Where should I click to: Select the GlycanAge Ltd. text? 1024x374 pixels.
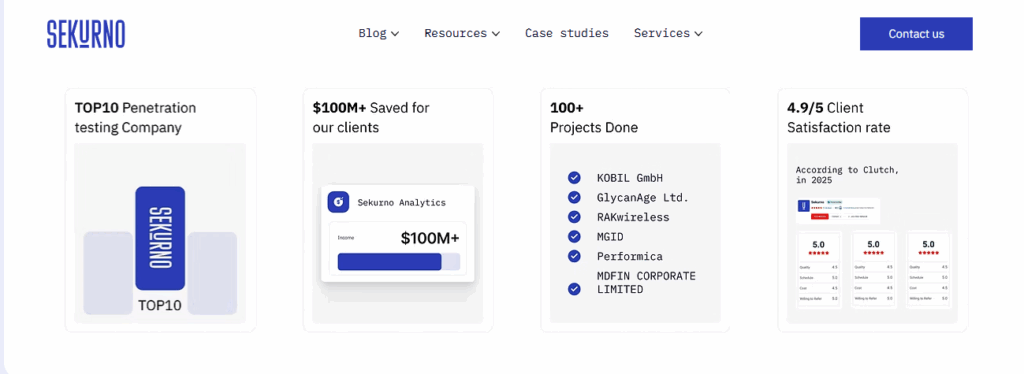(x=643, y=197)
